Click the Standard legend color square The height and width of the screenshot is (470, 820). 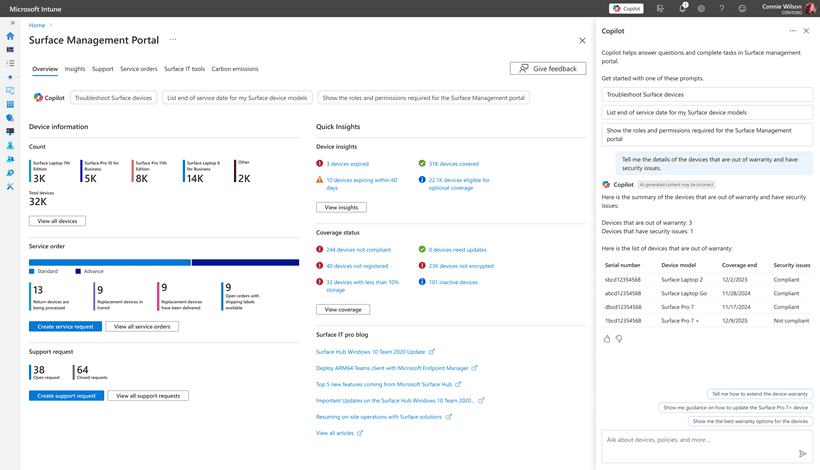(x=32, y=271)
